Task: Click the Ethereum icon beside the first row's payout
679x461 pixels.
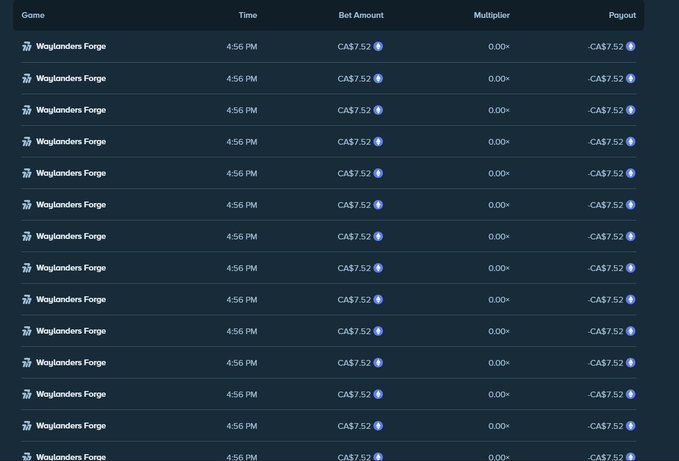Action: (x=630, y=46)
